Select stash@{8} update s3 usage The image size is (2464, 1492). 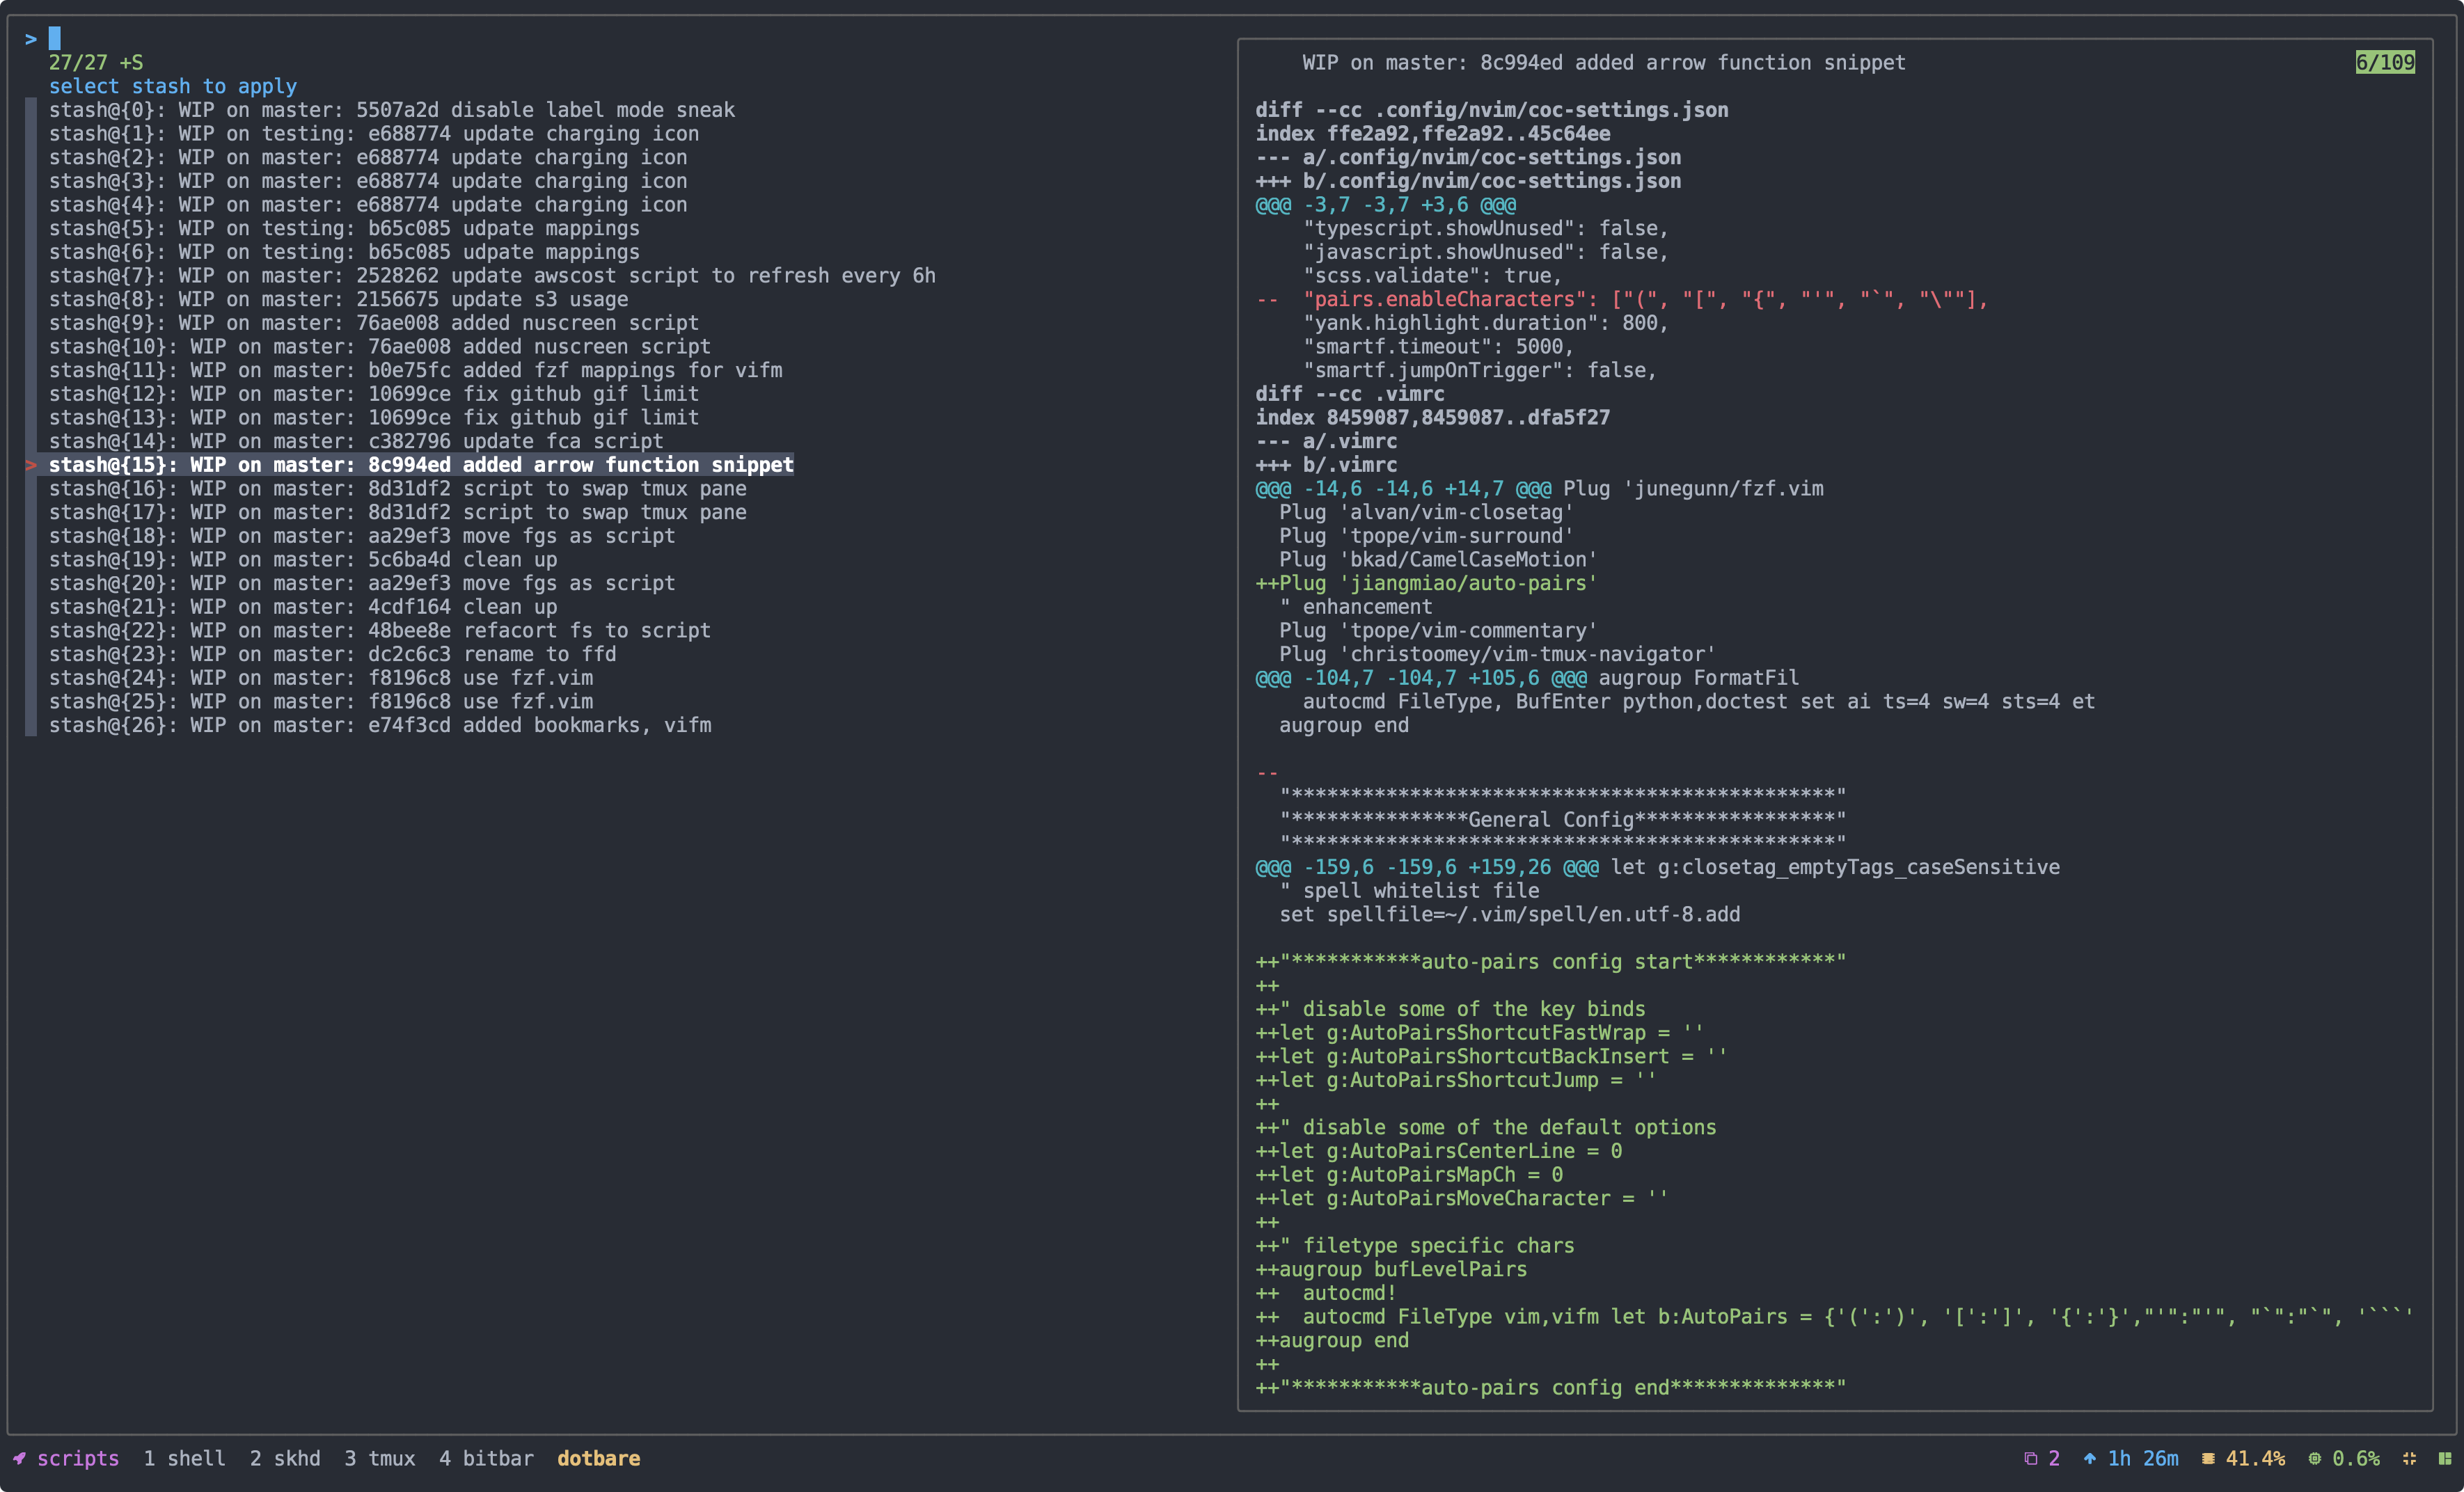339,299
